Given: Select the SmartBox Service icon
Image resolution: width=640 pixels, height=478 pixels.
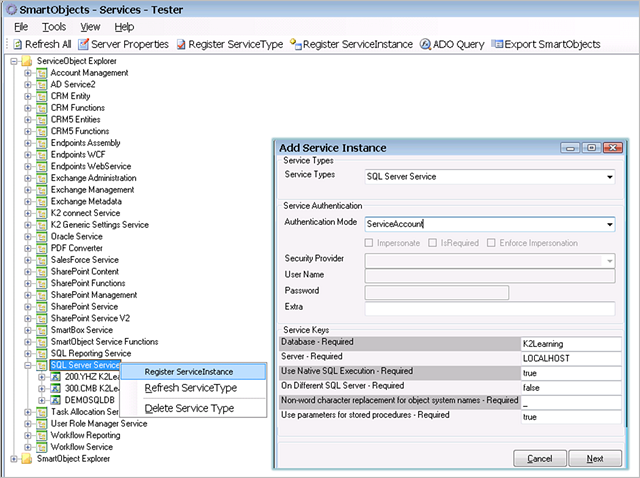Looking at the screenshot, I should pos(41,330).
